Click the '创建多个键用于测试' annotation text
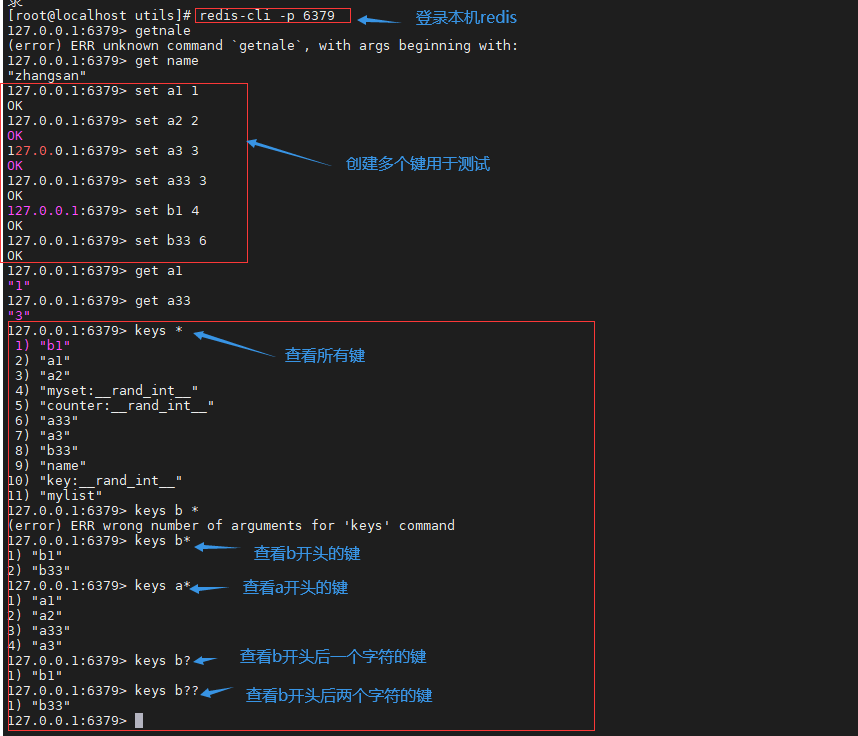858x736 pixels. pyautogui.click(x=418, y=164)
